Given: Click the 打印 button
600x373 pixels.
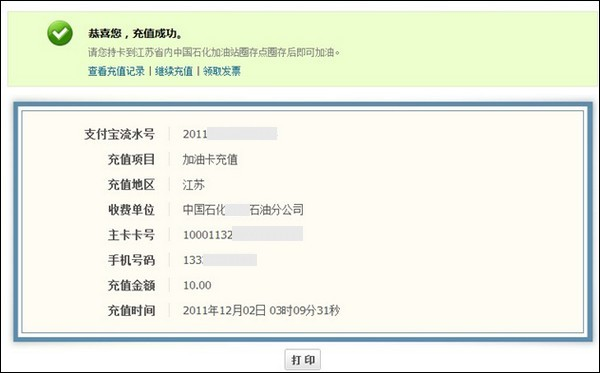Looking at the screenshot, I should [303, 360].
